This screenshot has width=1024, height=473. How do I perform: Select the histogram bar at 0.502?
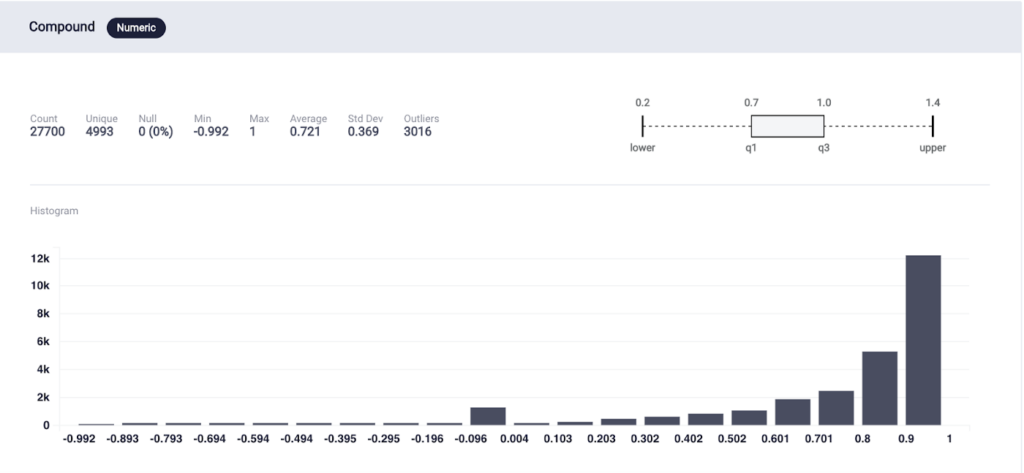[749, 418]
